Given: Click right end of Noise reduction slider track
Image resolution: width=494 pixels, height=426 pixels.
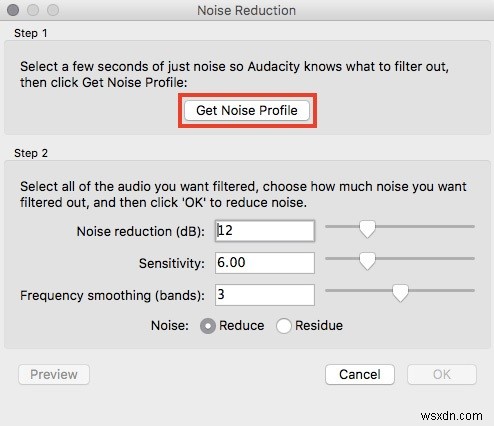Looking at the screenshot, I should 472,226.
